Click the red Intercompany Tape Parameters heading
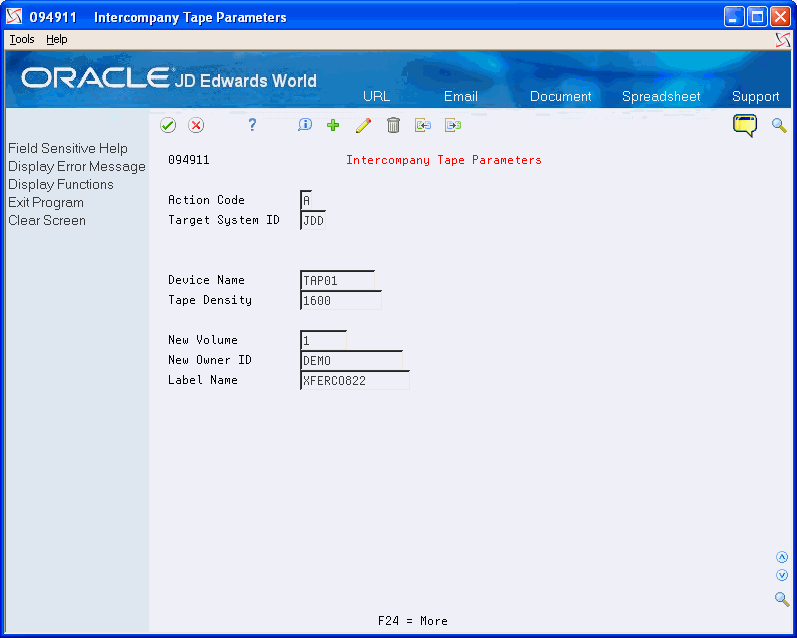This screenshot has width=797, height=638. (444, 160)
